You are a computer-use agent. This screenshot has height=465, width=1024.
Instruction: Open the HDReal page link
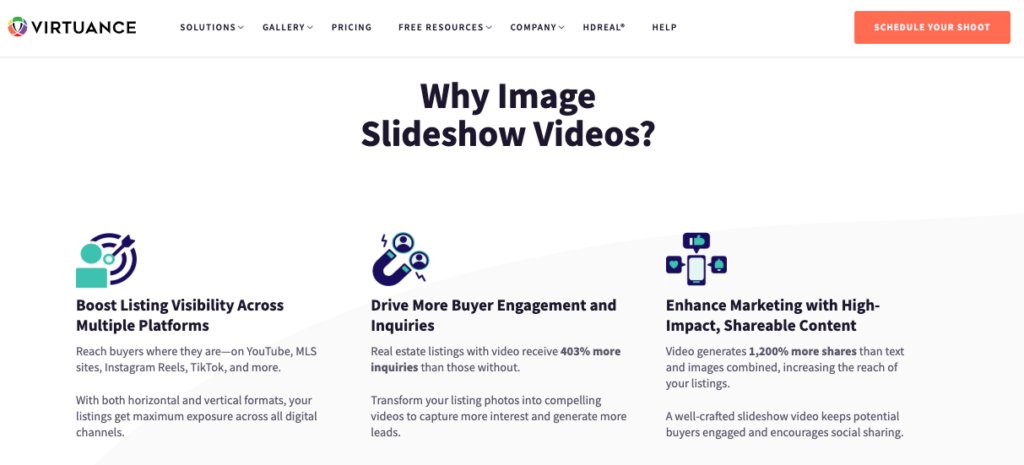pos(604,27)
